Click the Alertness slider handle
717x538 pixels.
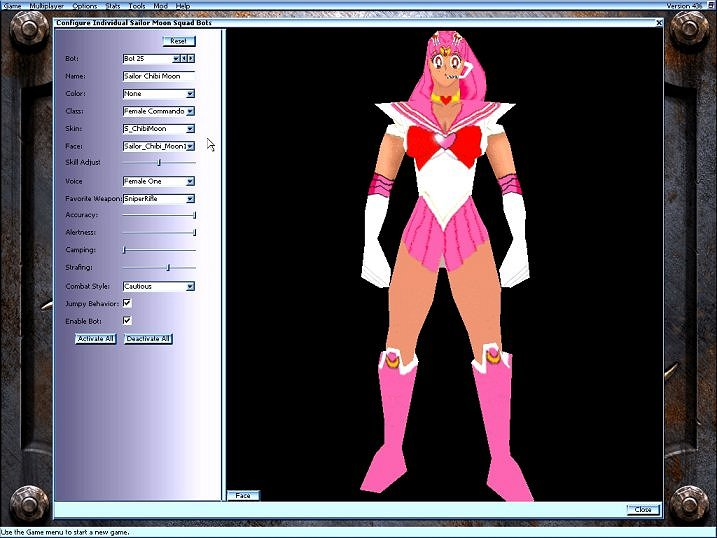[x=194, y=232]
